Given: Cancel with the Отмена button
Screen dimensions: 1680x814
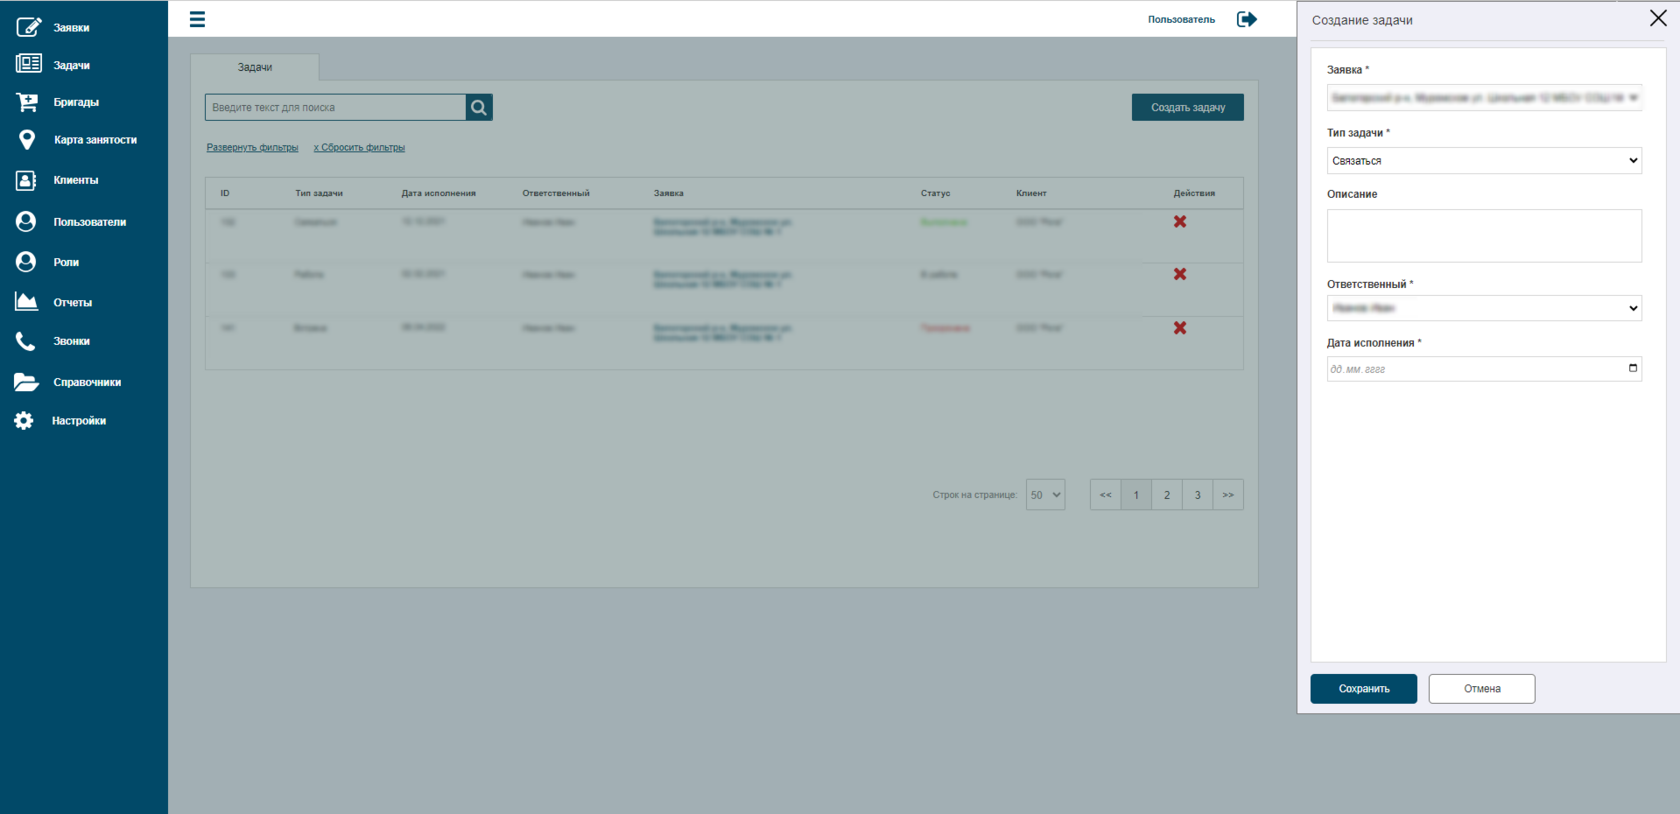Looking at the screenshot, I should coord(1482,689).
